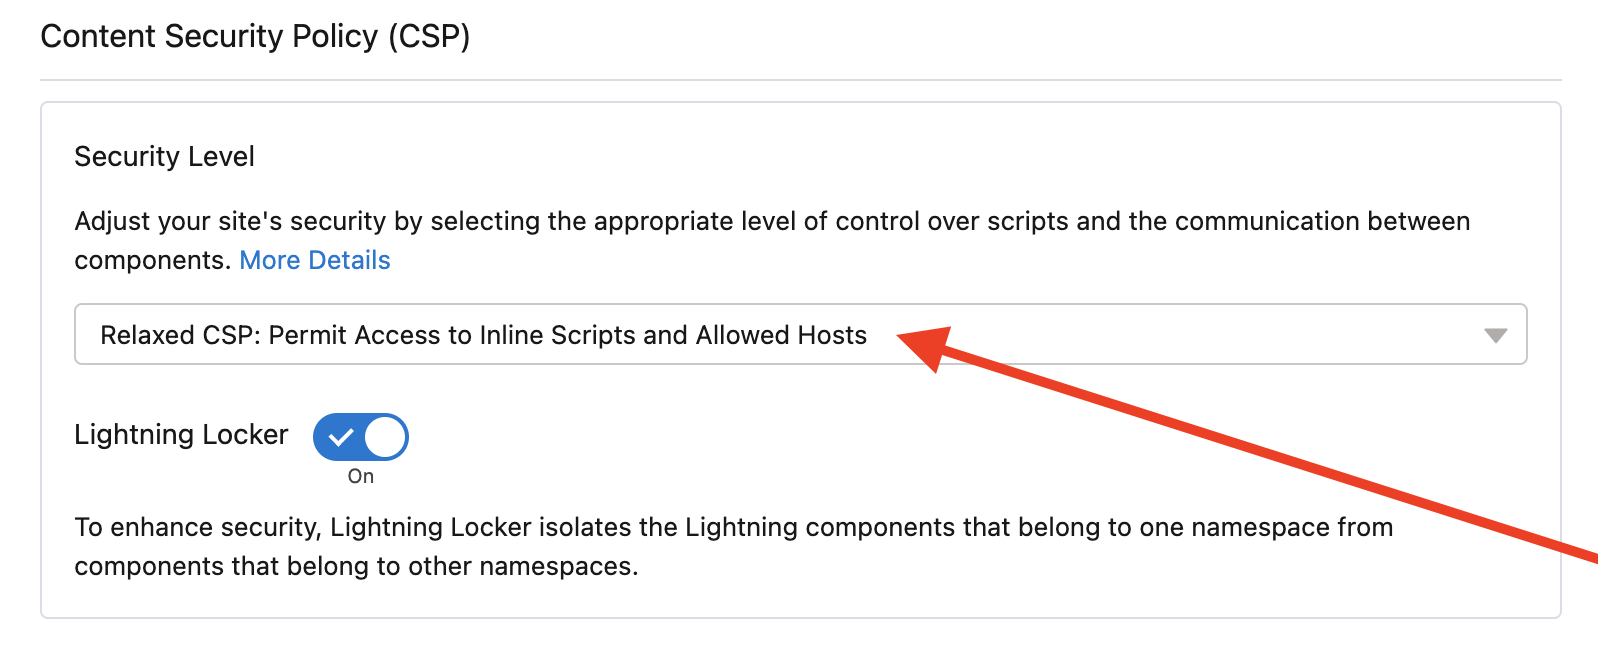The height and width of the screenshot is (658, 1598).
Task: Expand the Security Level dropdown arrow
Action: tap(1495, 335)
